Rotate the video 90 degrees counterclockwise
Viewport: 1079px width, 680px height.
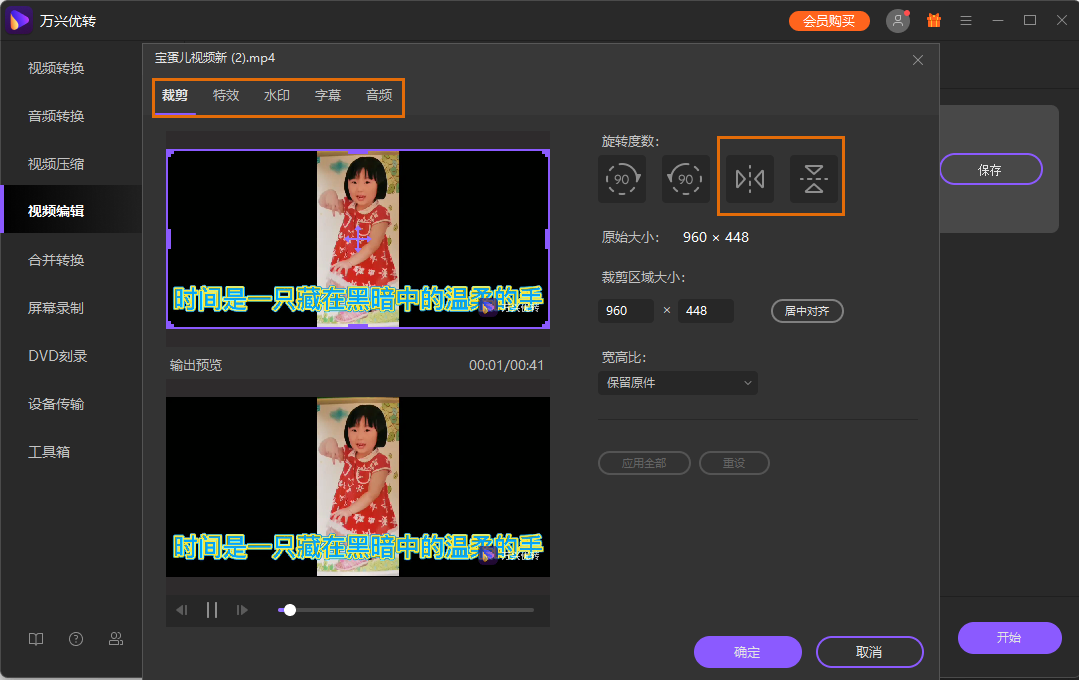pos(686,179)
